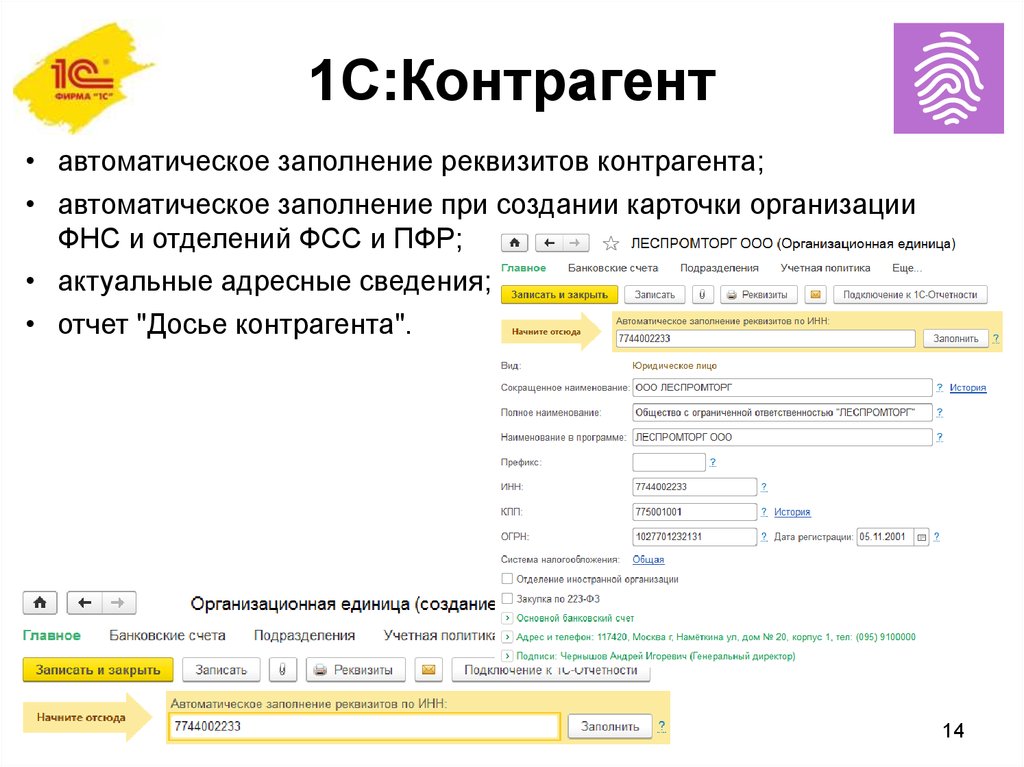Toggle Отделение иностранной организации checkbox
Screen dimensions: 1024x767
tap(507, 579)
